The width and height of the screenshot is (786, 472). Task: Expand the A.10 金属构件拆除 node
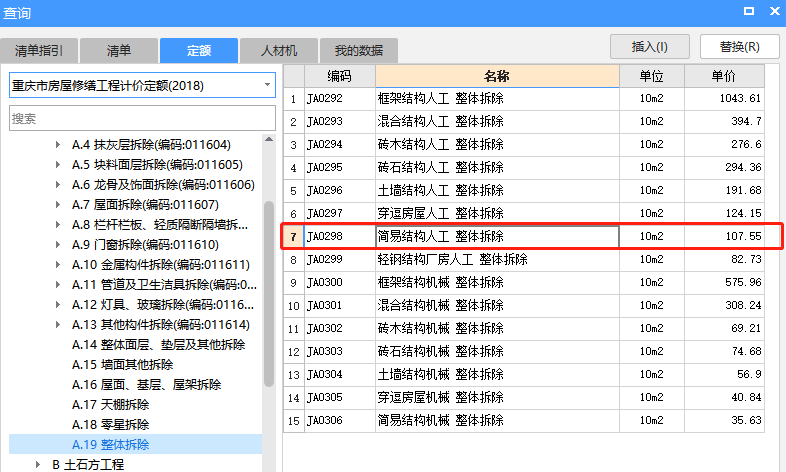coord(58,265)
